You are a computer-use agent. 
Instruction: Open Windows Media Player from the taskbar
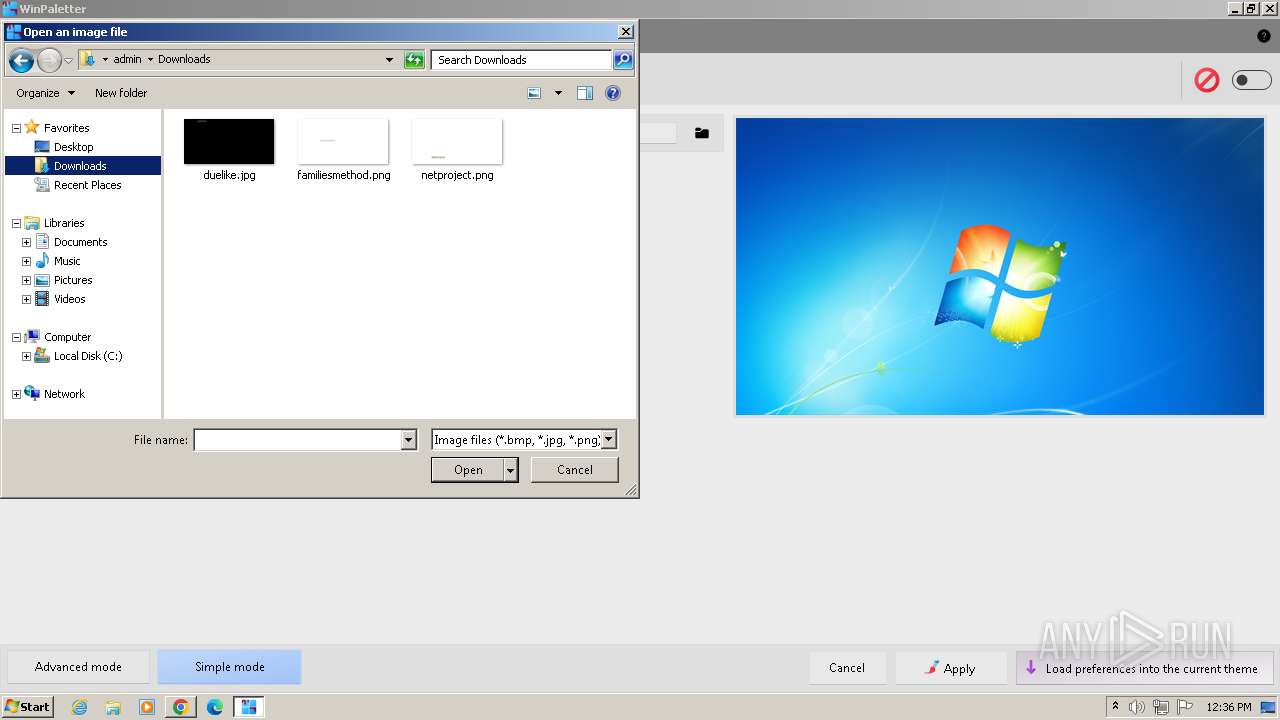pos(147,707)
